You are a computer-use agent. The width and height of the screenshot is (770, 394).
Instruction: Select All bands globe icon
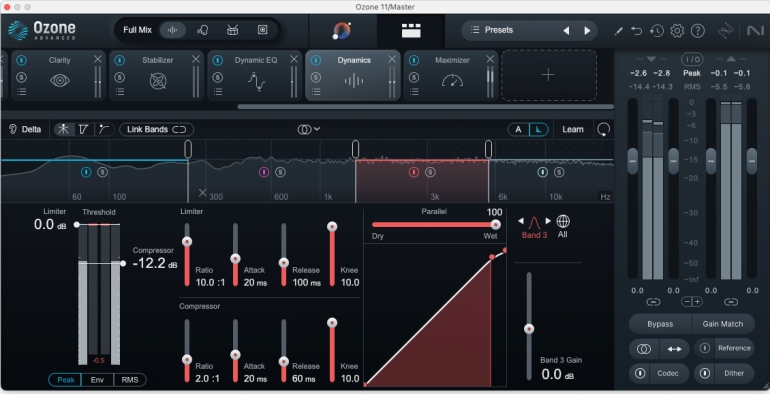tap(563, 222)
